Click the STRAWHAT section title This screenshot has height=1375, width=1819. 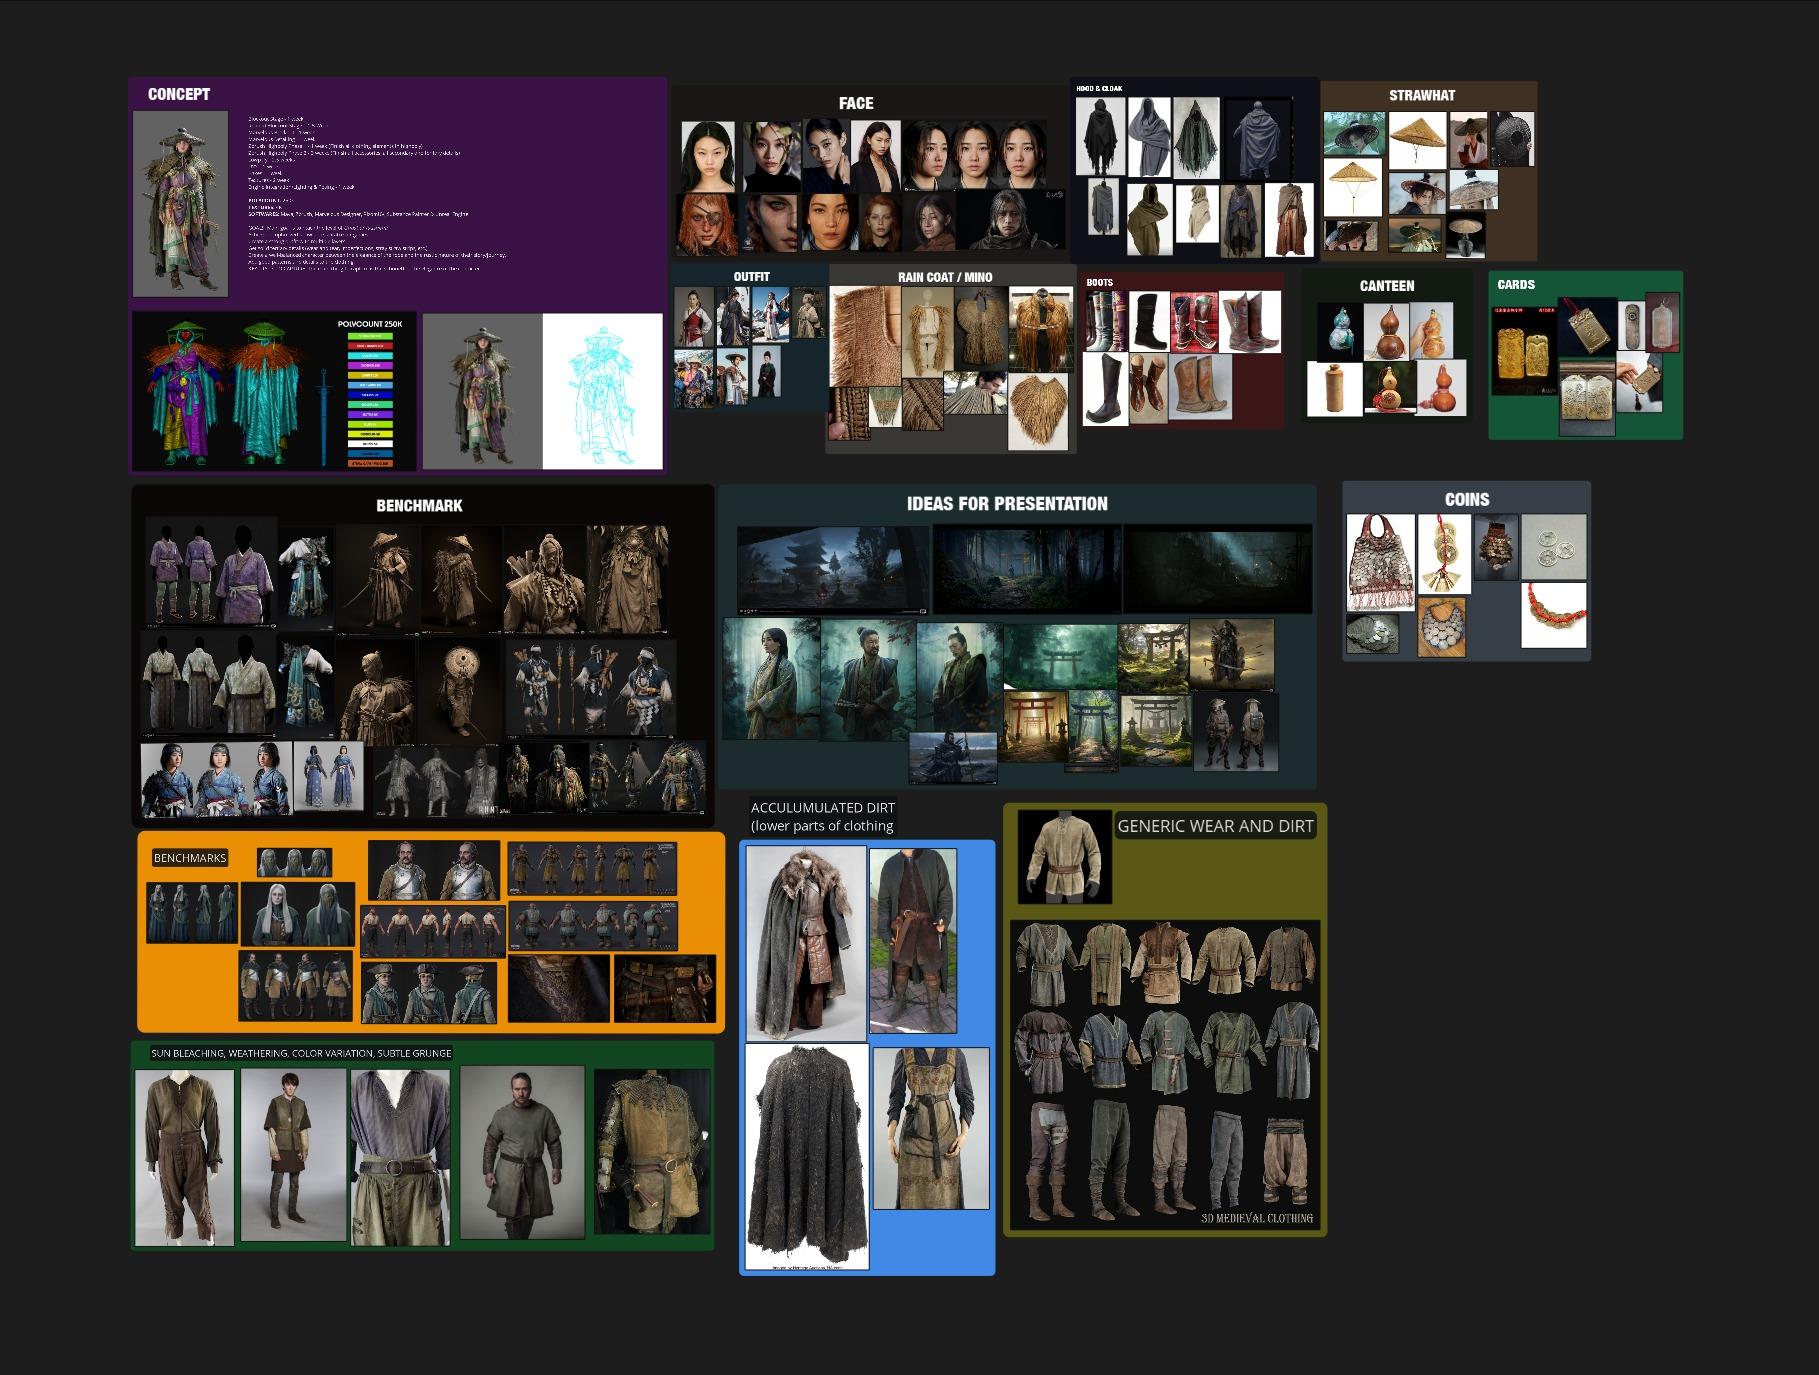(x=1421, y=95)
